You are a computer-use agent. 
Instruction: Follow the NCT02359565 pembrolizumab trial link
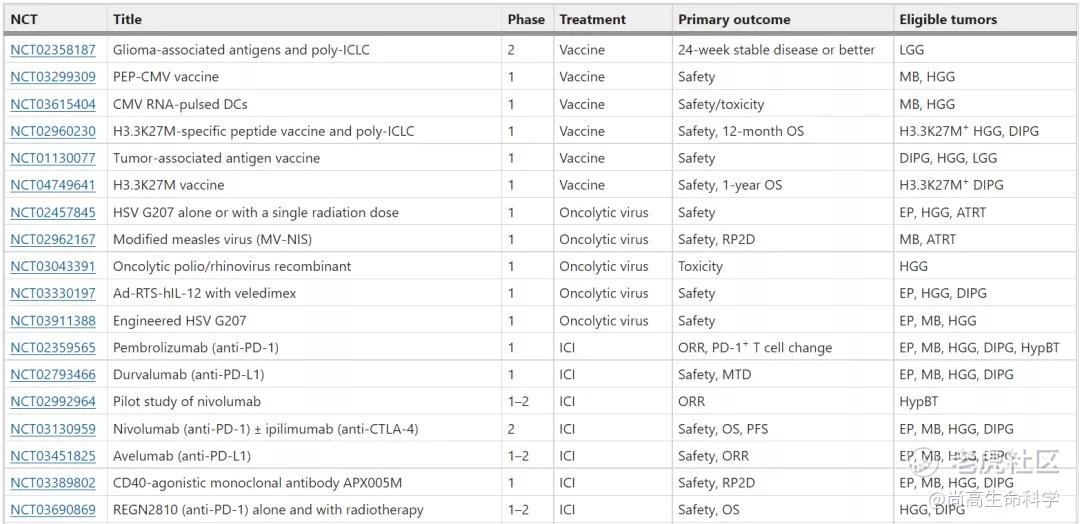[x=53, y=348]
